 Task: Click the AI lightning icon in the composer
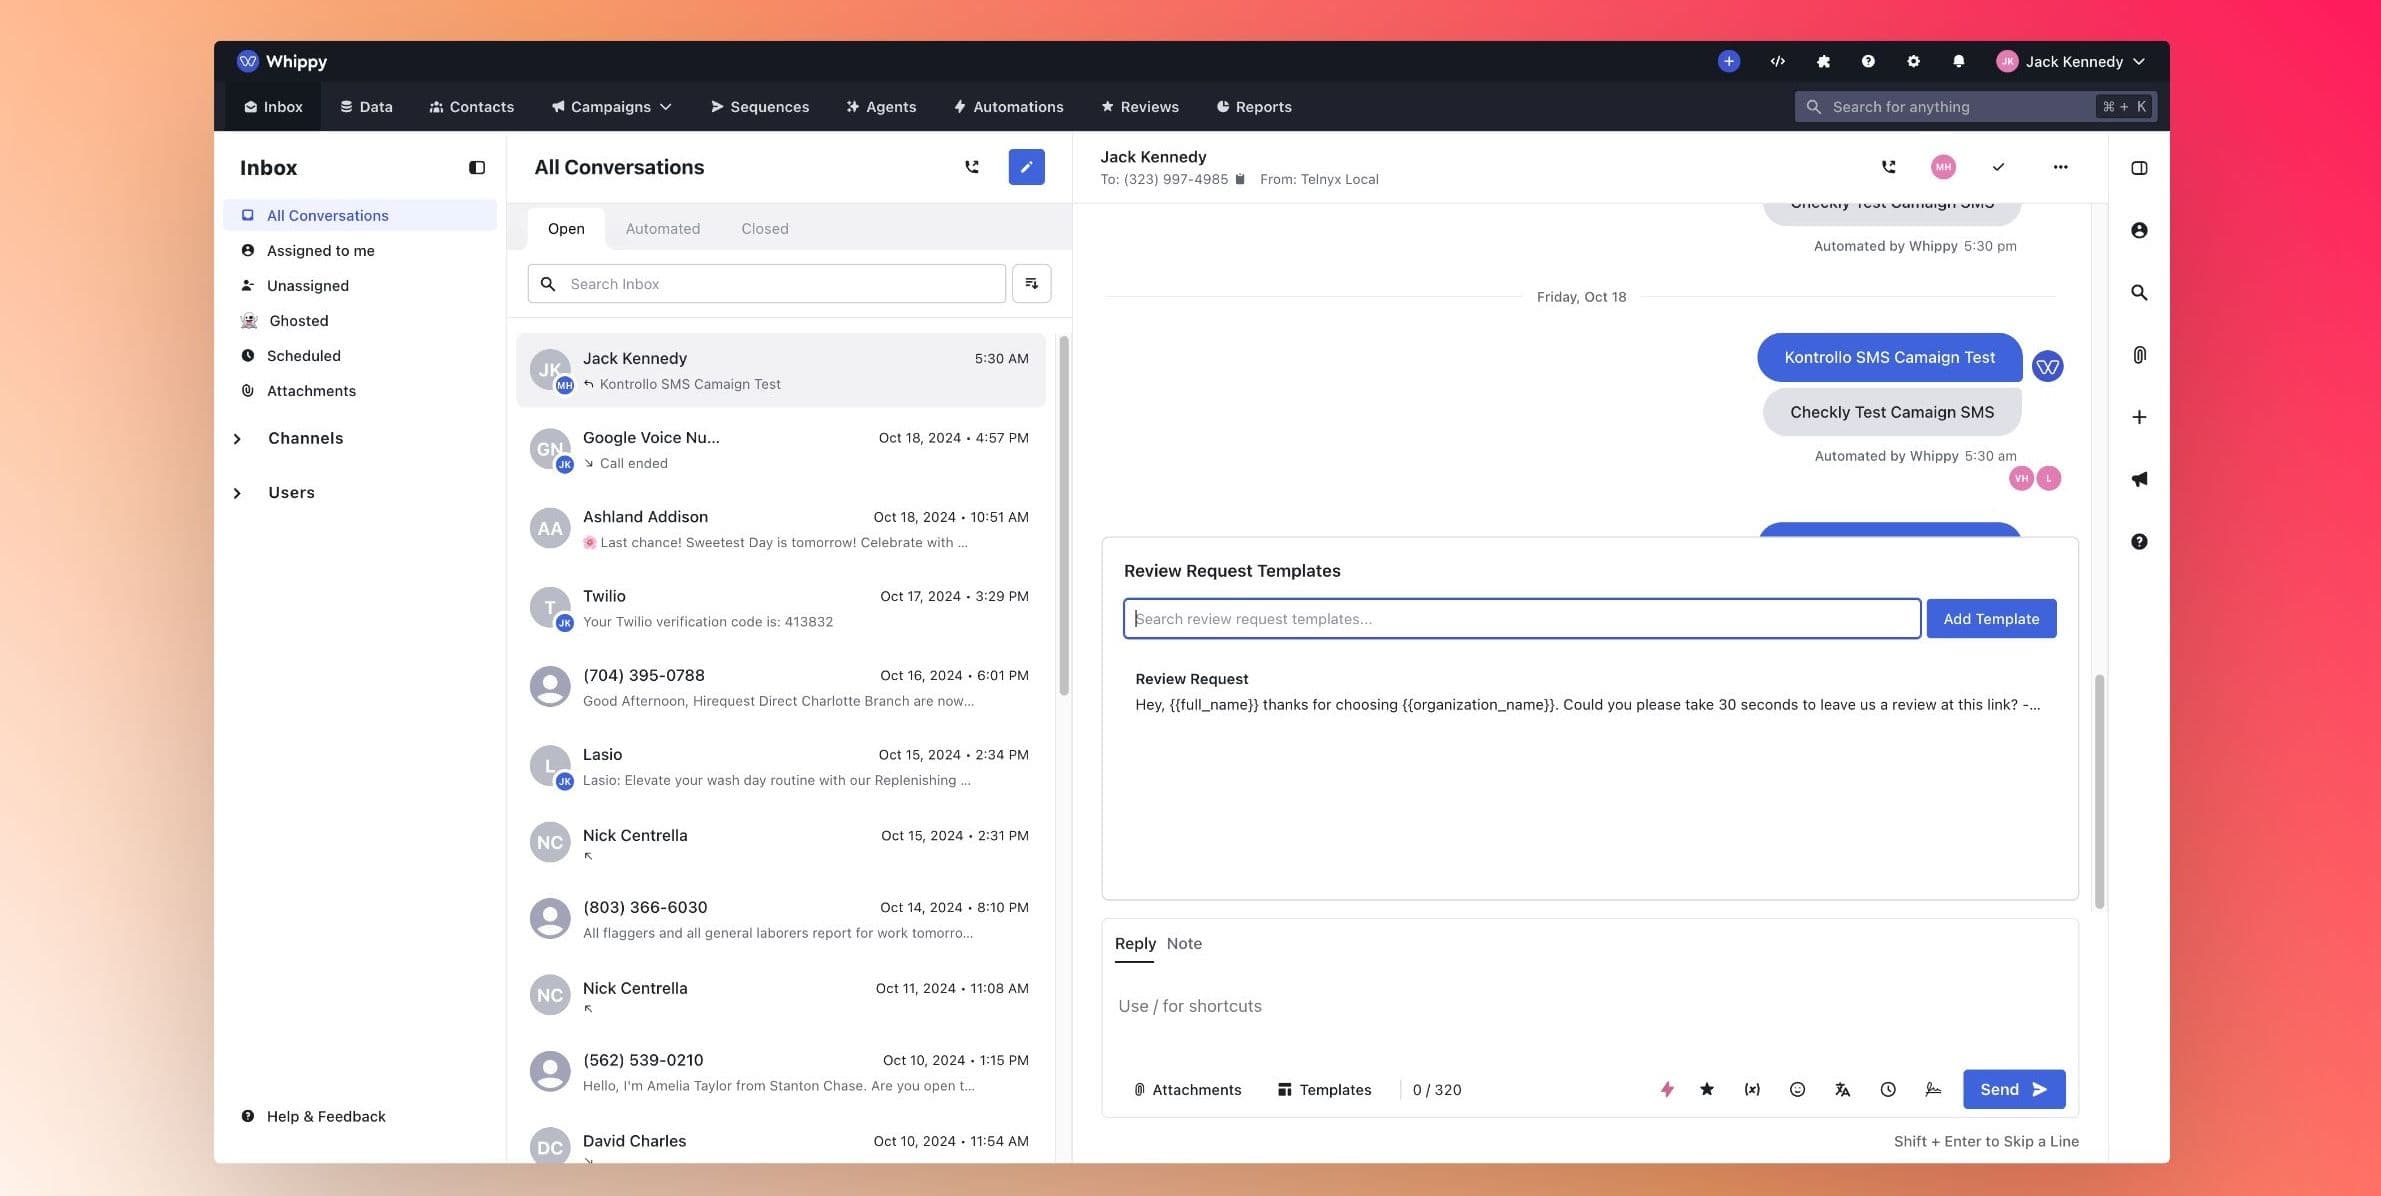click(1666, 1089)
